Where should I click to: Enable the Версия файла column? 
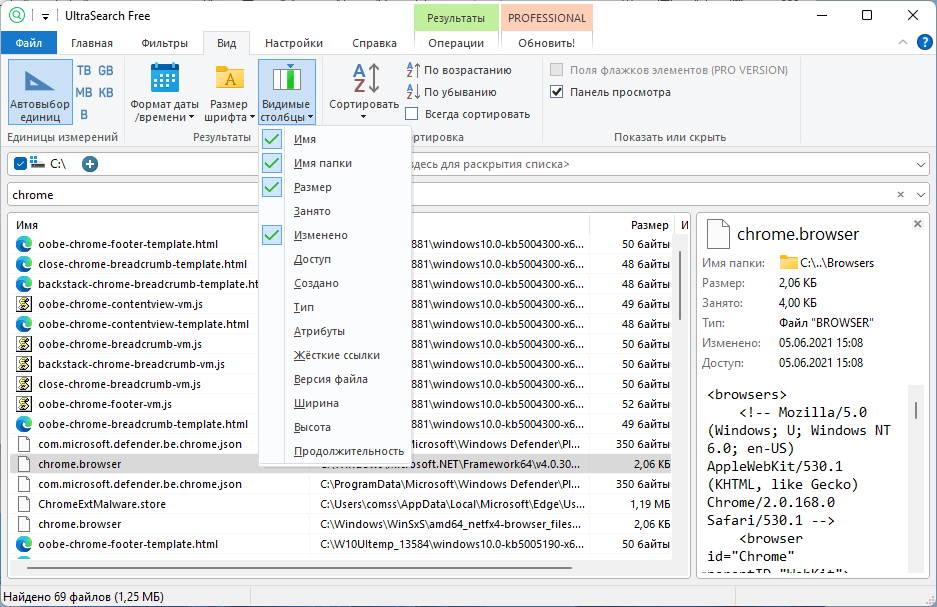click(335, 379)
